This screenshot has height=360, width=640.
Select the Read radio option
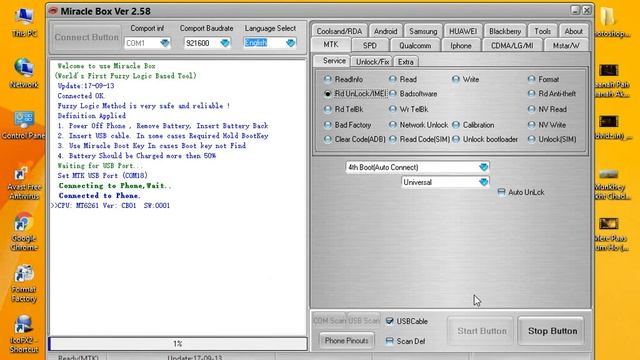(393, 79)
